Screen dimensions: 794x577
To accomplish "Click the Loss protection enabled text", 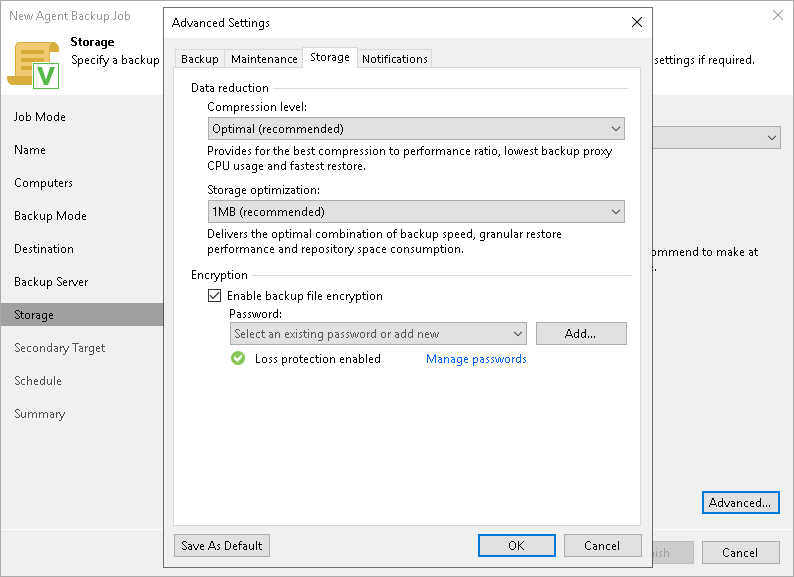I will pyautogui.click(x=317, y=359).
